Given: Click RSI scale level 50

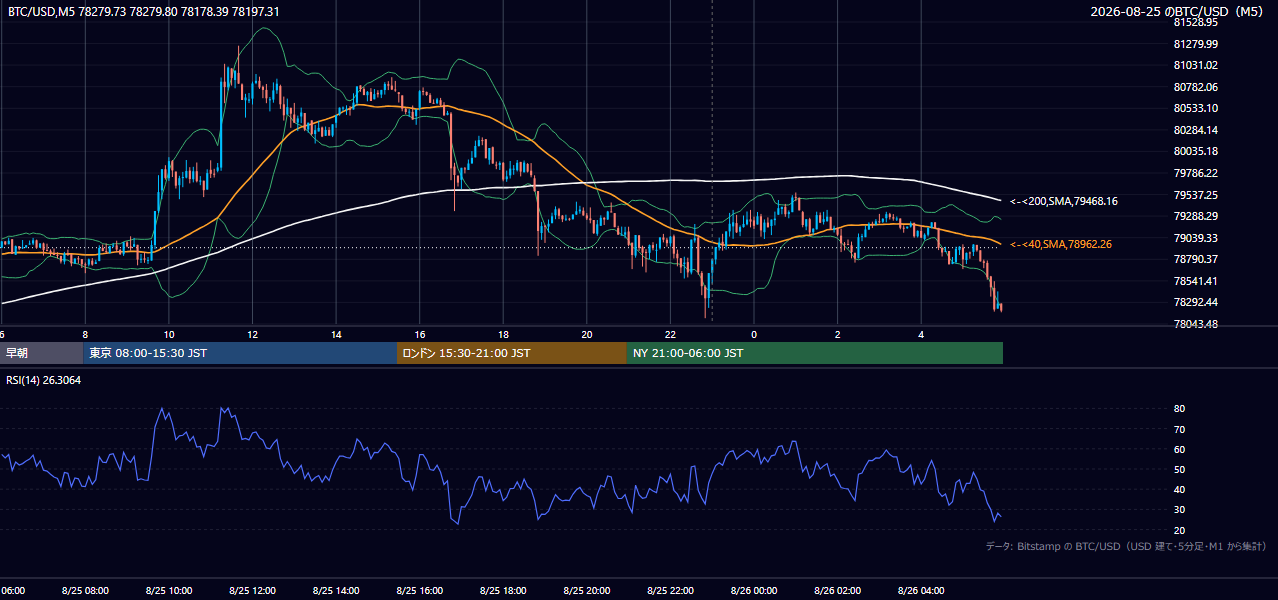Looking at the screenshot, I should (1179, 469).
